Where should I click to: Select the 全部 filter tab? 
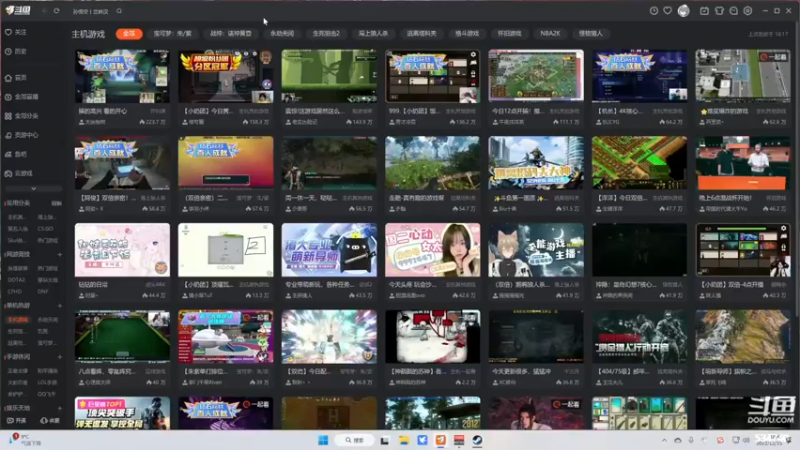[x=129, y=33]
